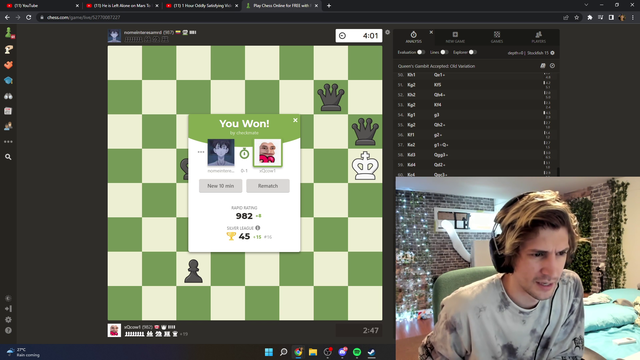Open taskbar Search
This screenshot has width=640, height=360.
click(x=283, y=352)
